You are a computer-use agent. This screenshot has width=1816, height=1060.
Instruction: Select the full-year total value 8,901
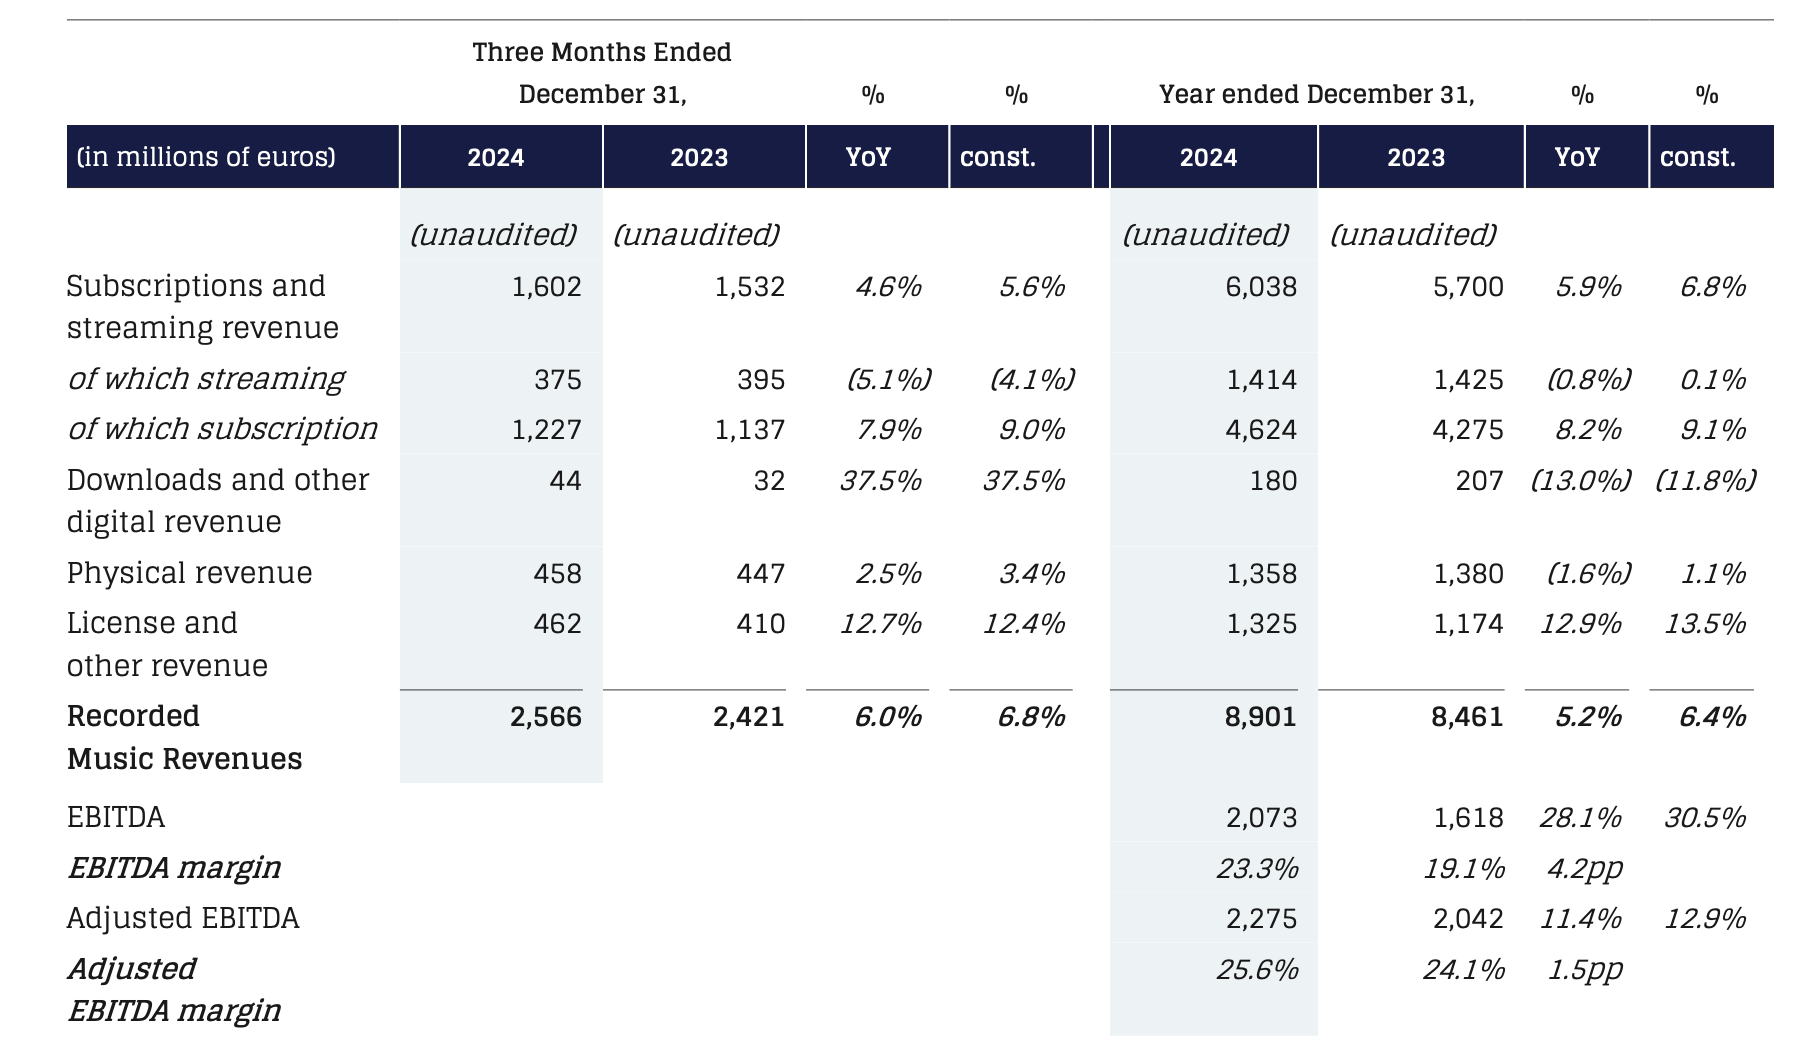pos(1260,717)
